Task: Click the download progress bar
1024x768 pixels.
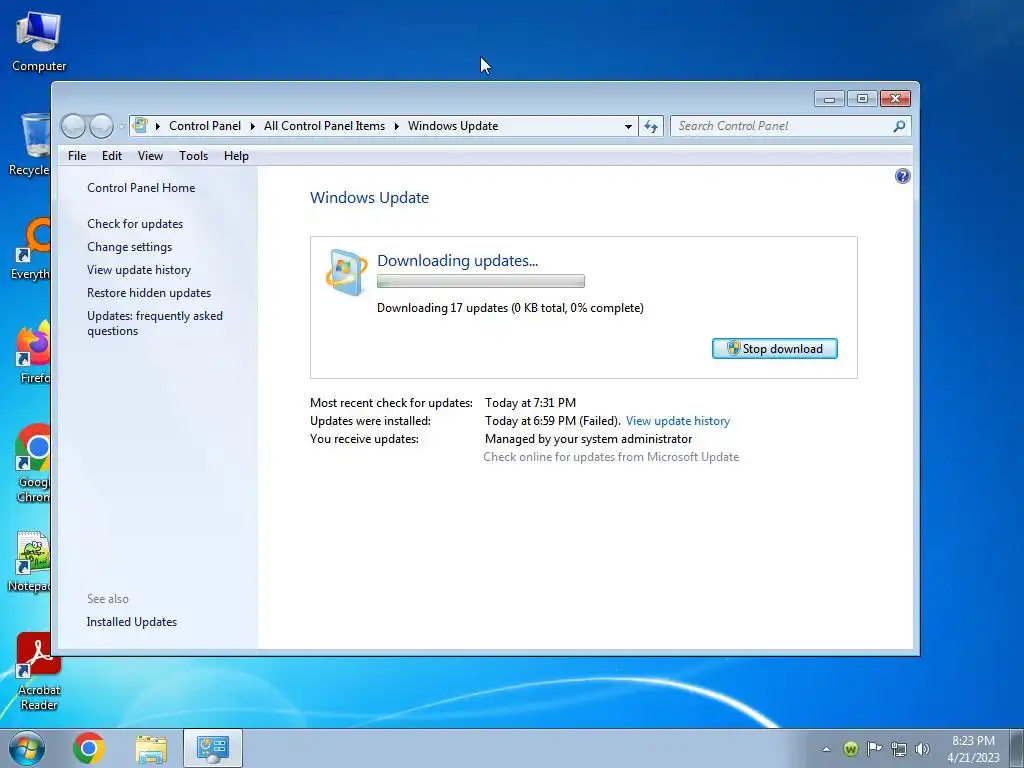Action: 481,281
